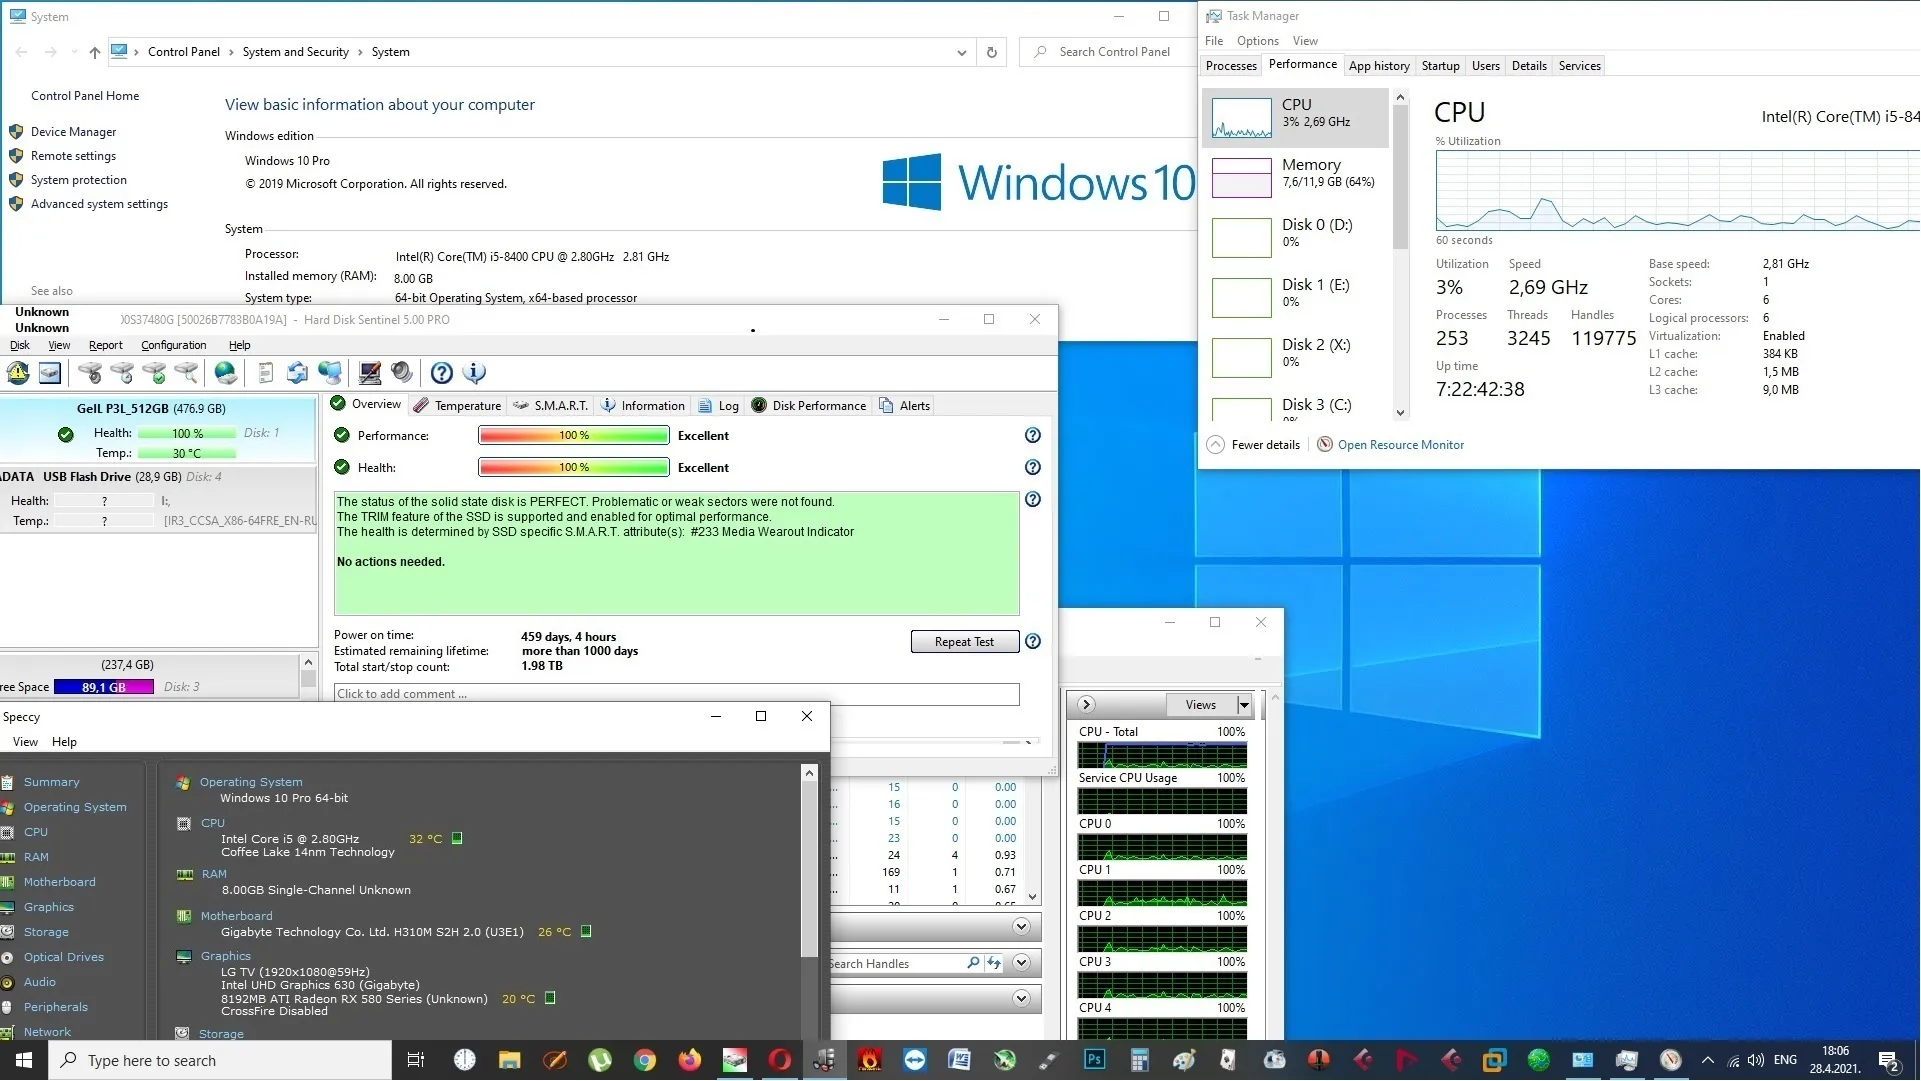Collapse the graphs pane arrow in Resource Monitor
This screenshot has height=1081, width=1921.
[x=1087, y=705]
